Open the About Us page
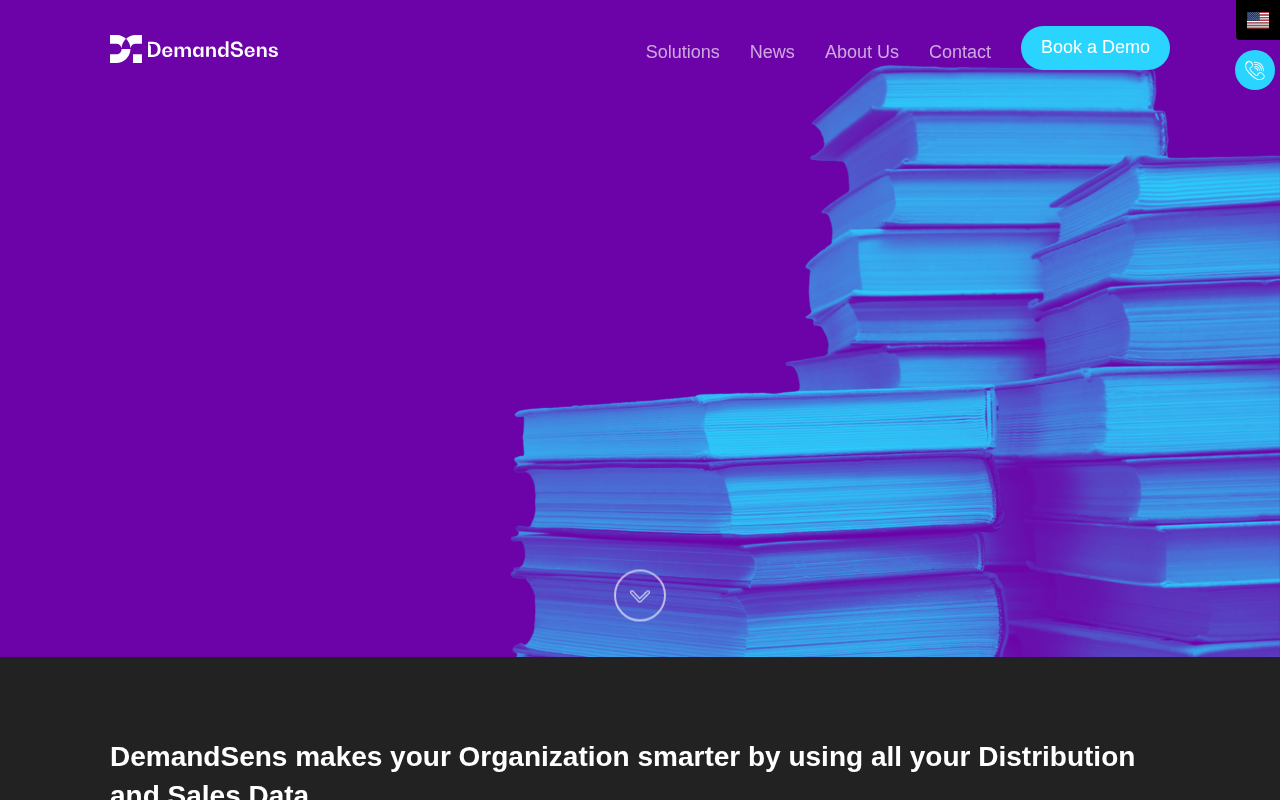This screenshot has height=800, width=1280. pos(862,52)
